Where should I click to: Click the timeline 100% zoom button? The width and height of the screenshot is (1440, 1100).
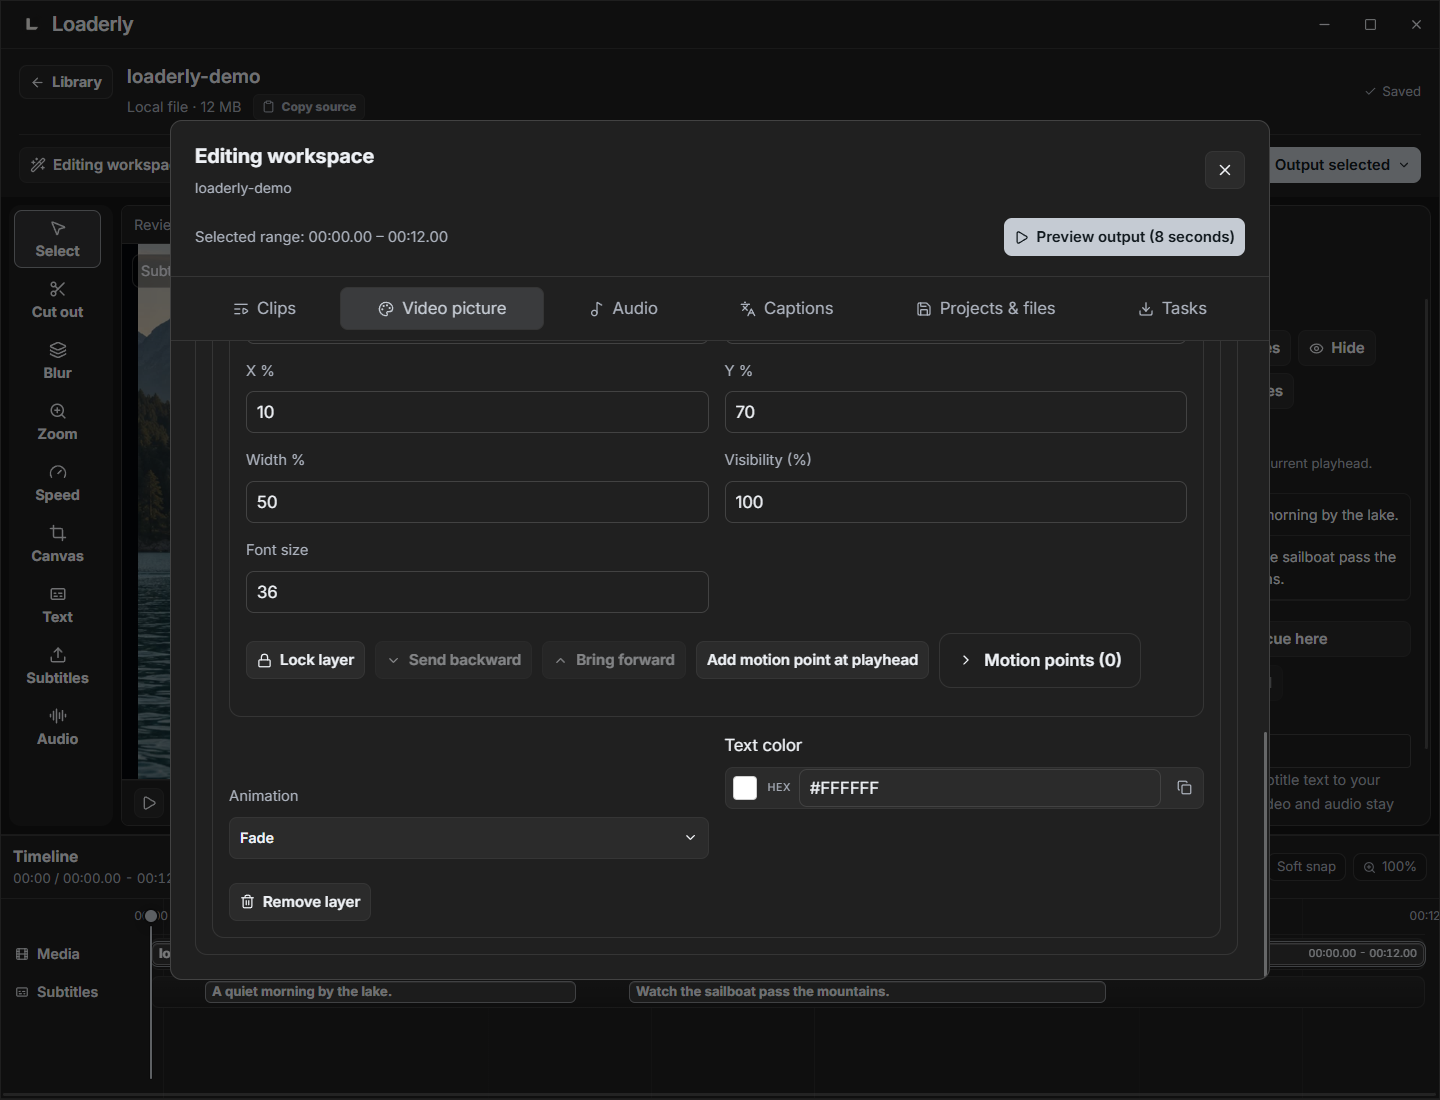pos(1389,867)
